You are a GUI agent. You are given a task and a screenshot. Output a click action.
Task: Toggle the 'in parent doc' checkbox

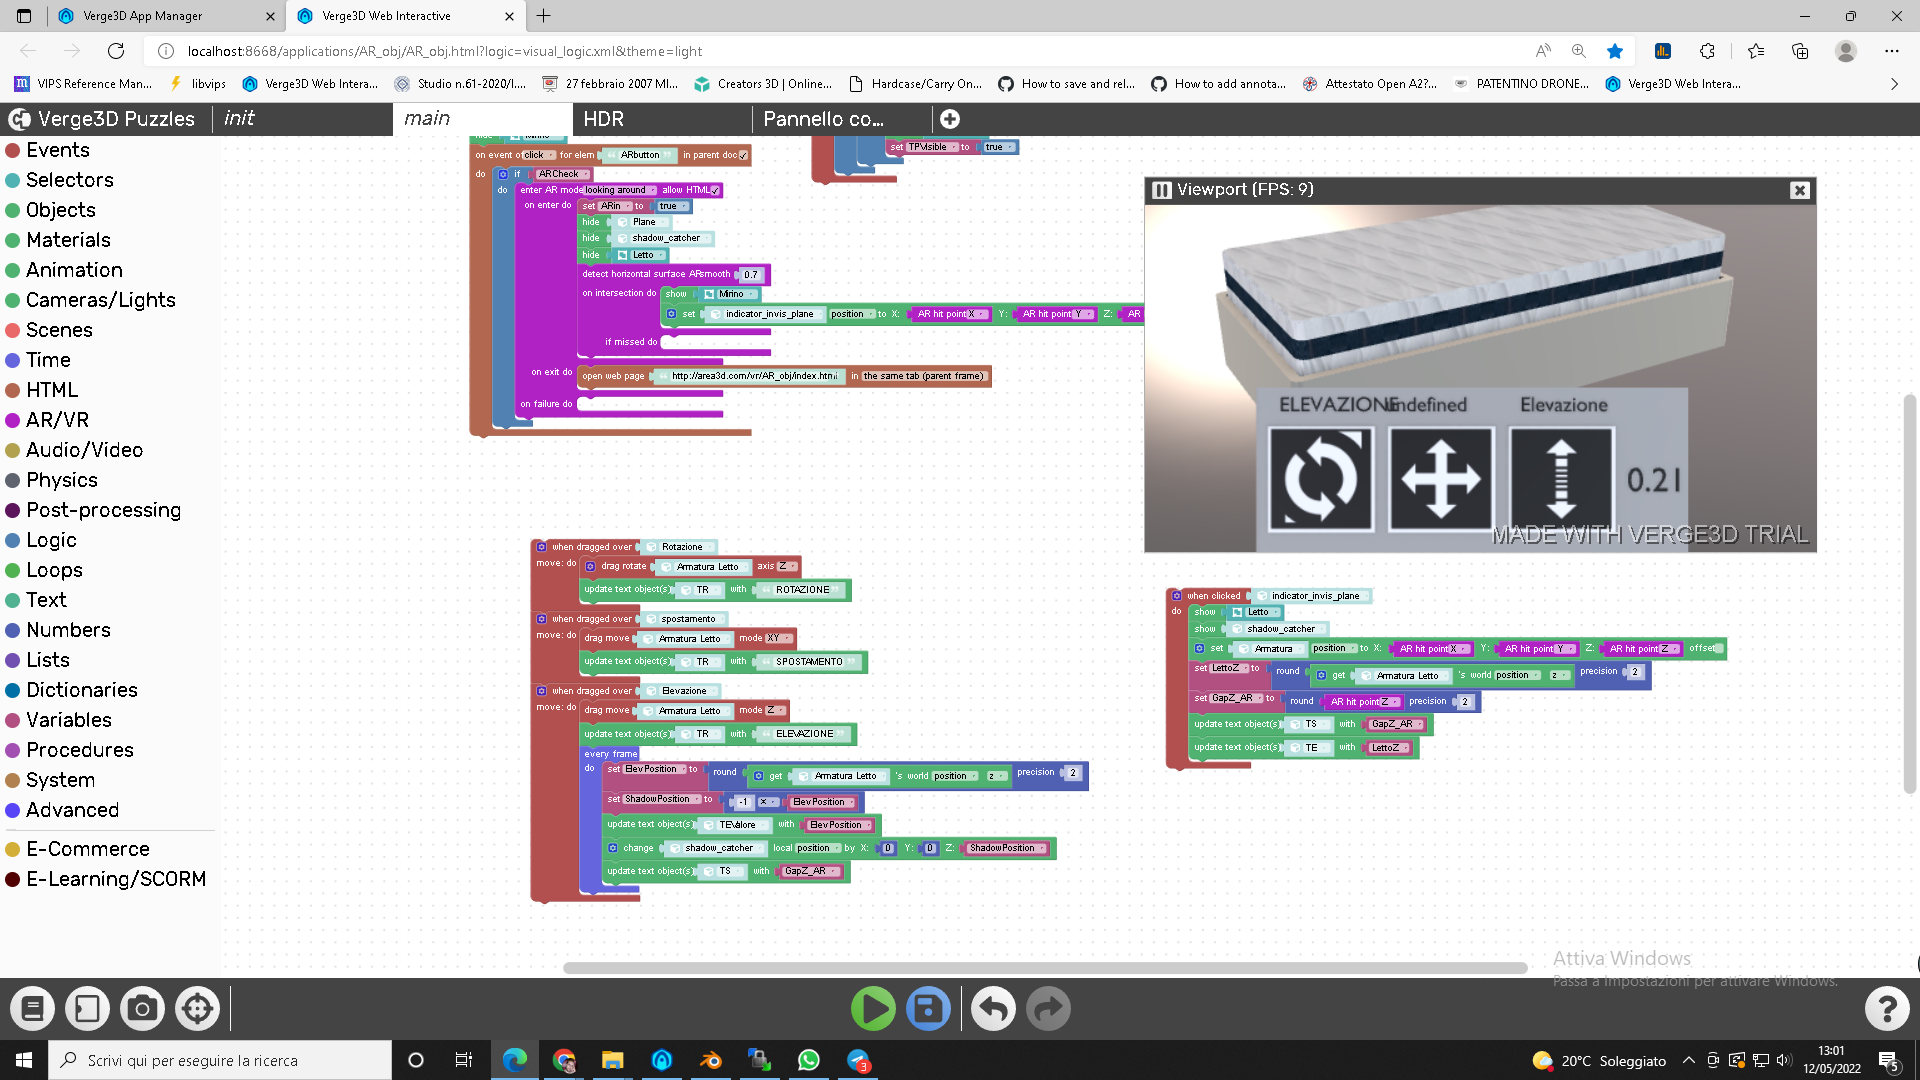pos(743,155)
